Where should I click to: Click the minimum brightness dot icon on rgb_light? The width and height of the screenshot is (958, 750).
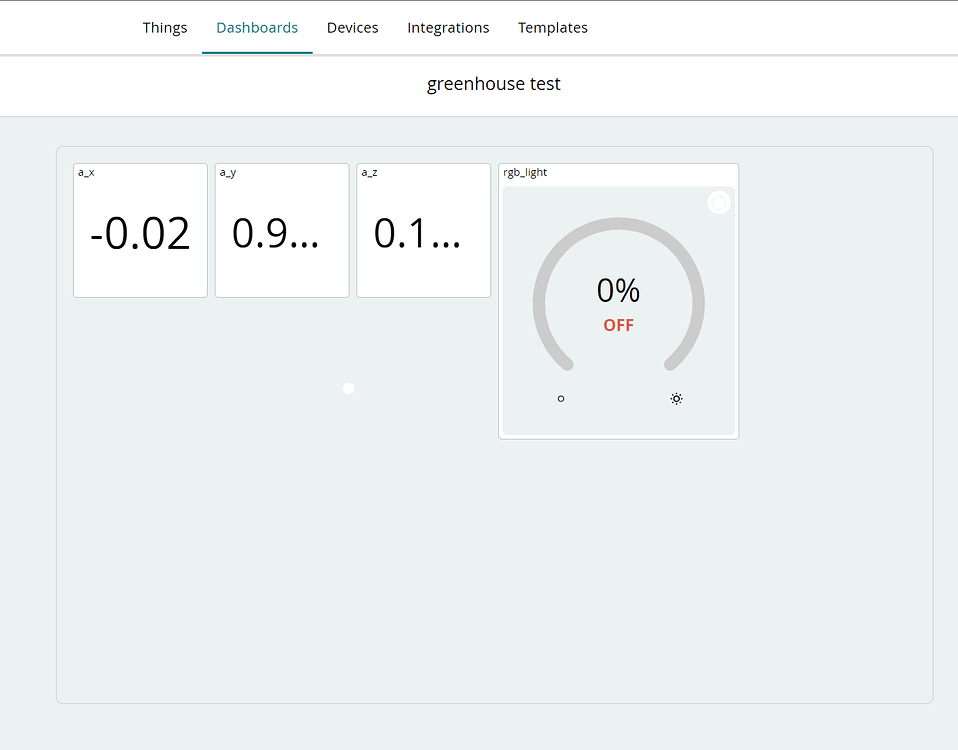[560, 398]
